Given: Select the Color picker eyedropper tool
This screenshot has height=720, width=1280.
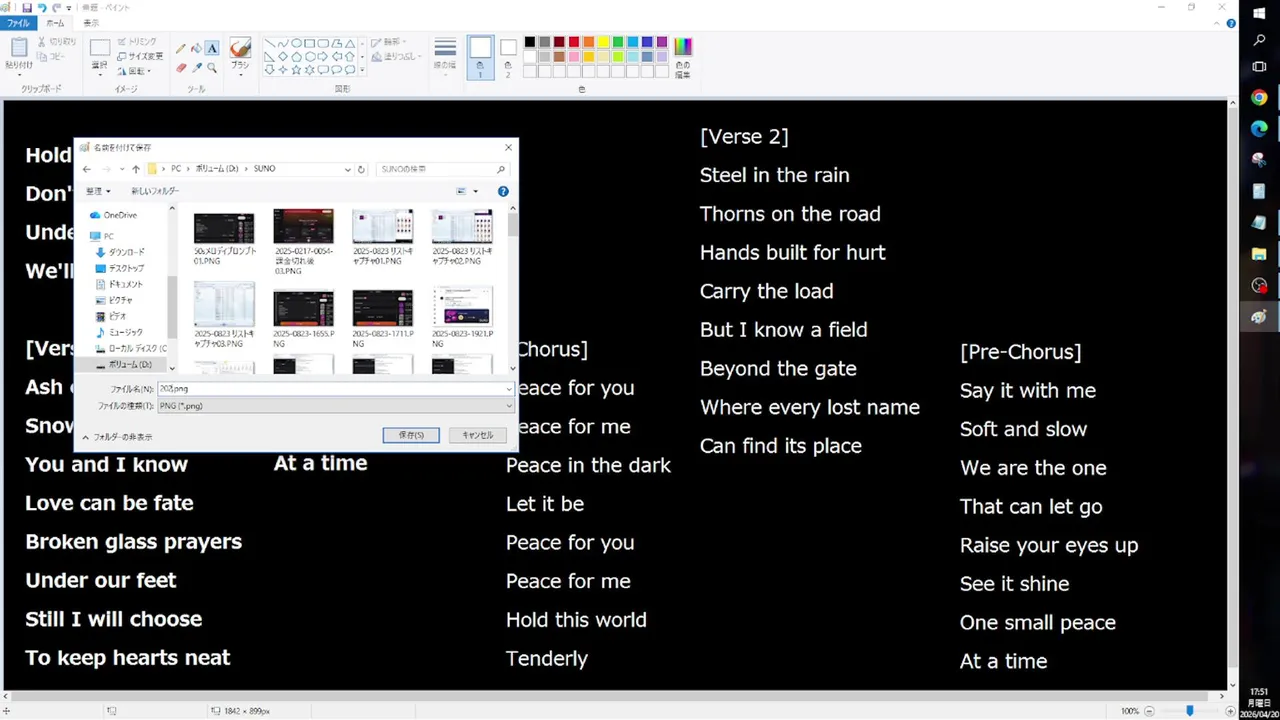Looking at the screenshot, I should [197, 67].
